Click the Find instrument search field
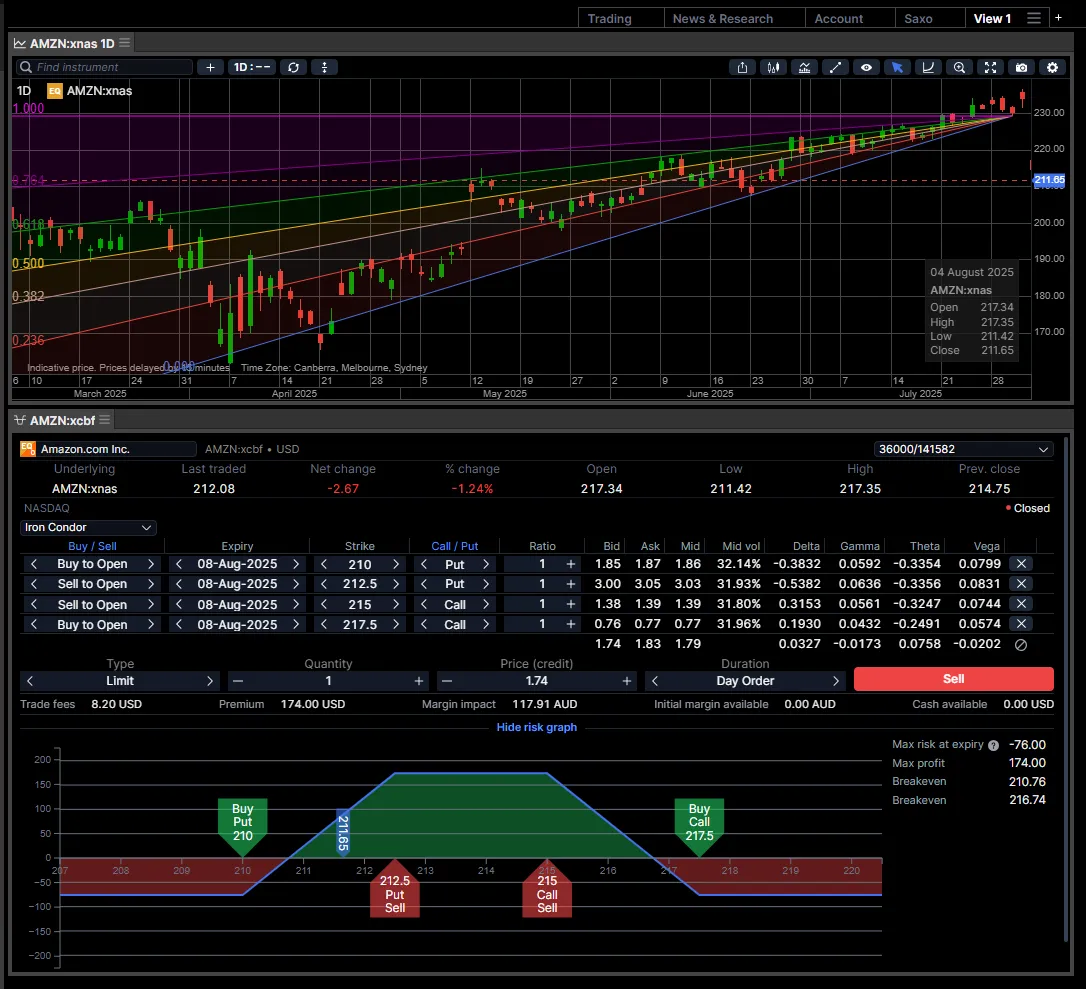 pos(104,67)
